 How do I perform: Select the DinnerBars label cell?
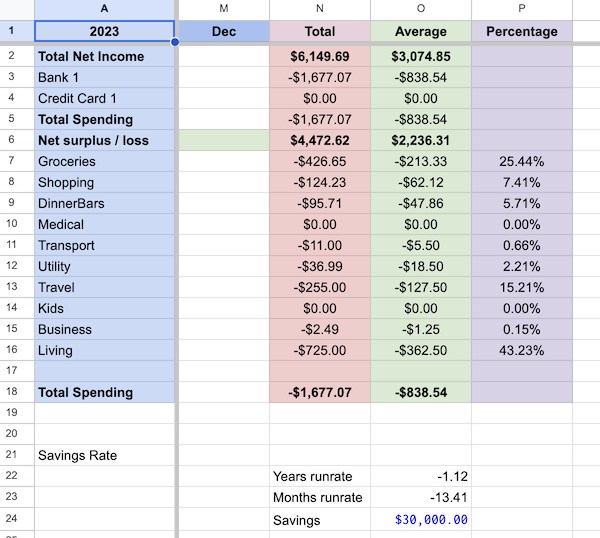pos(104,204)
